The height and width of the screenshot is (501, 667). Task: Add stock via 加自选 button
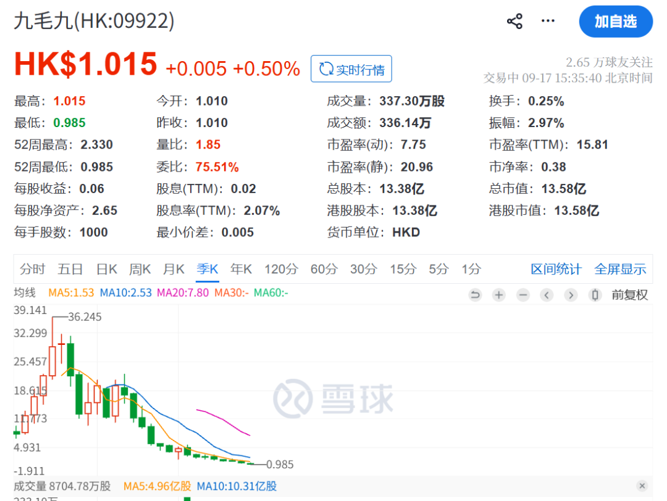click(616, 21)
